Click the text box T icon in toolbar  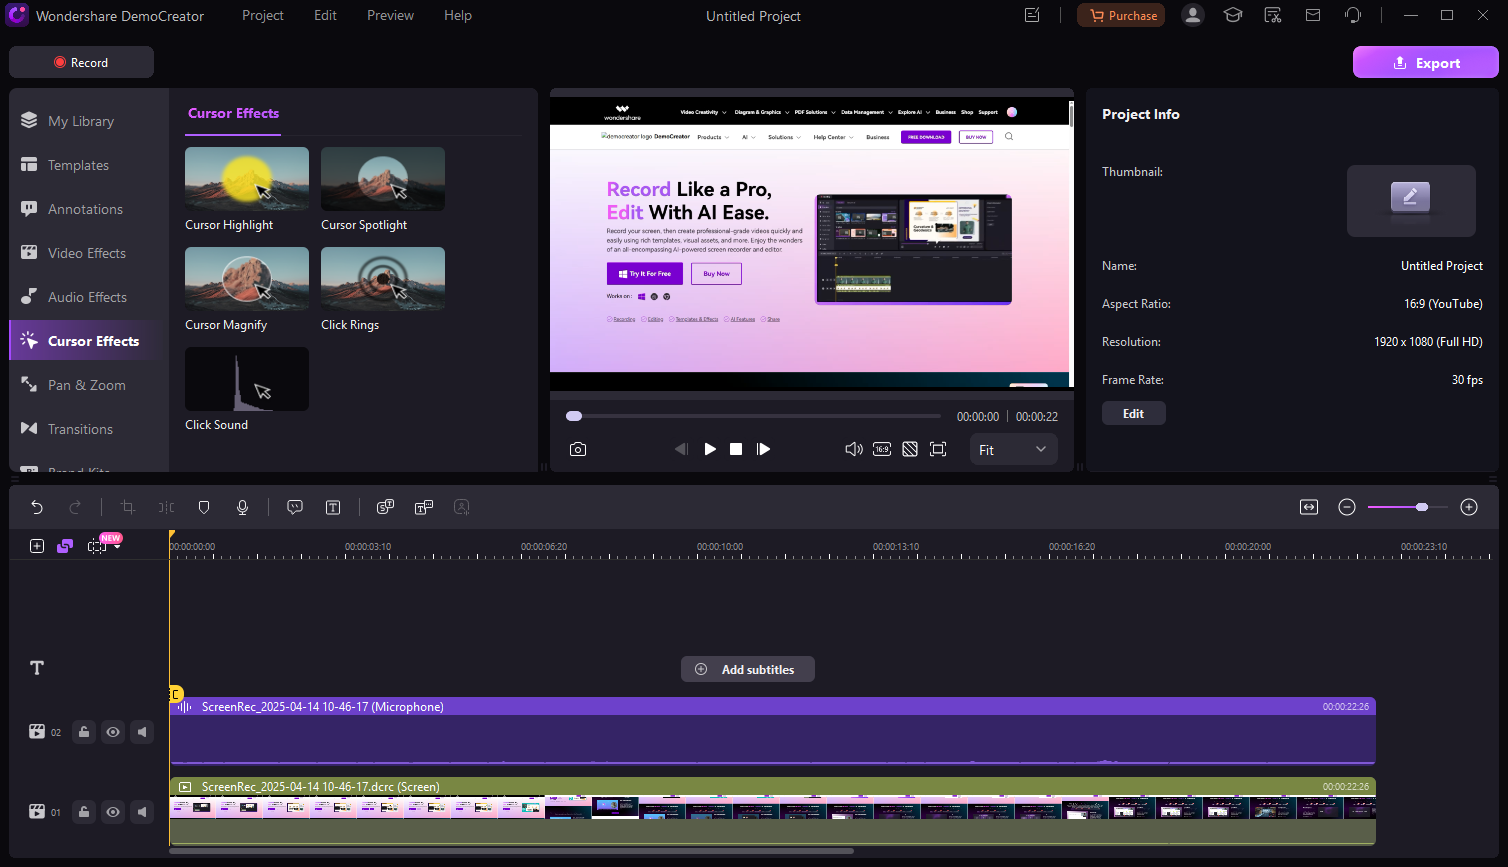(x=333, y=507)
